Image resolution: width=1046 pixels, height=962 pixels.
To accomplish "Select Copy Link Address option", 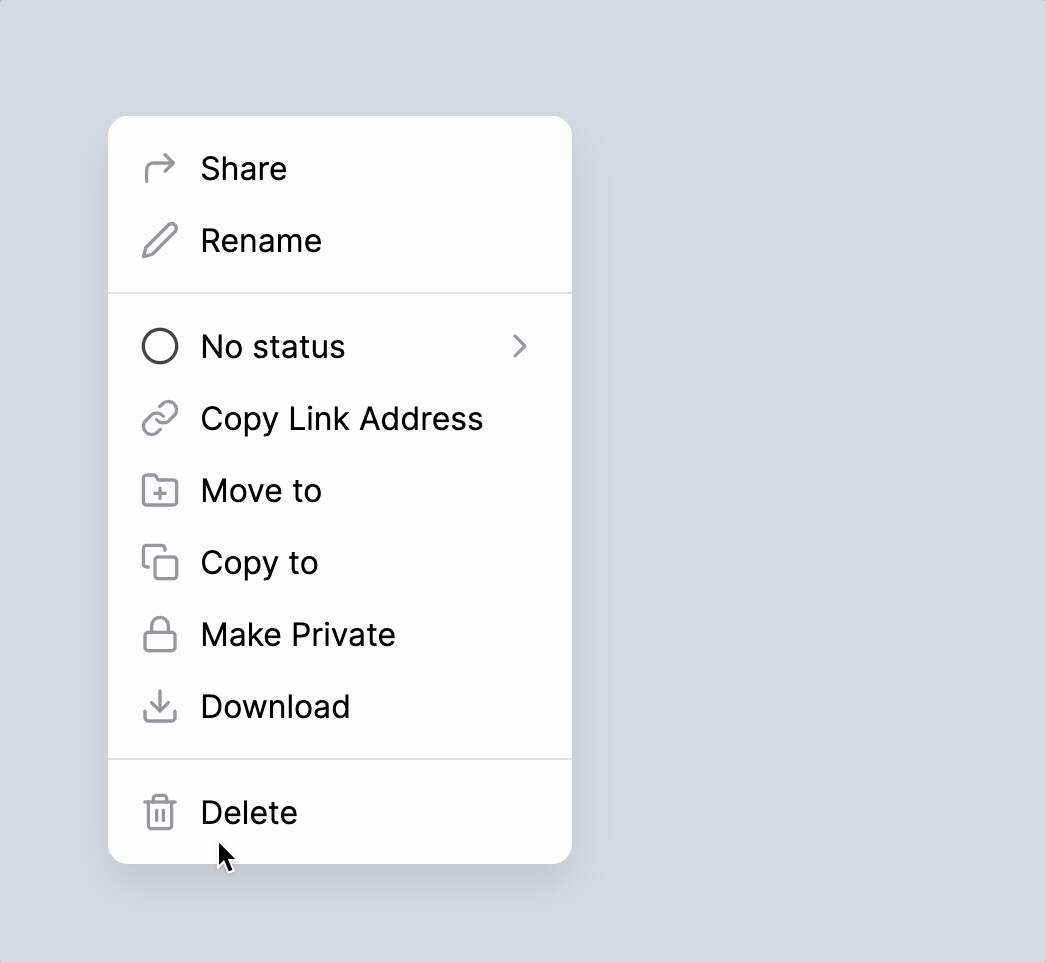I will point(340,418).
